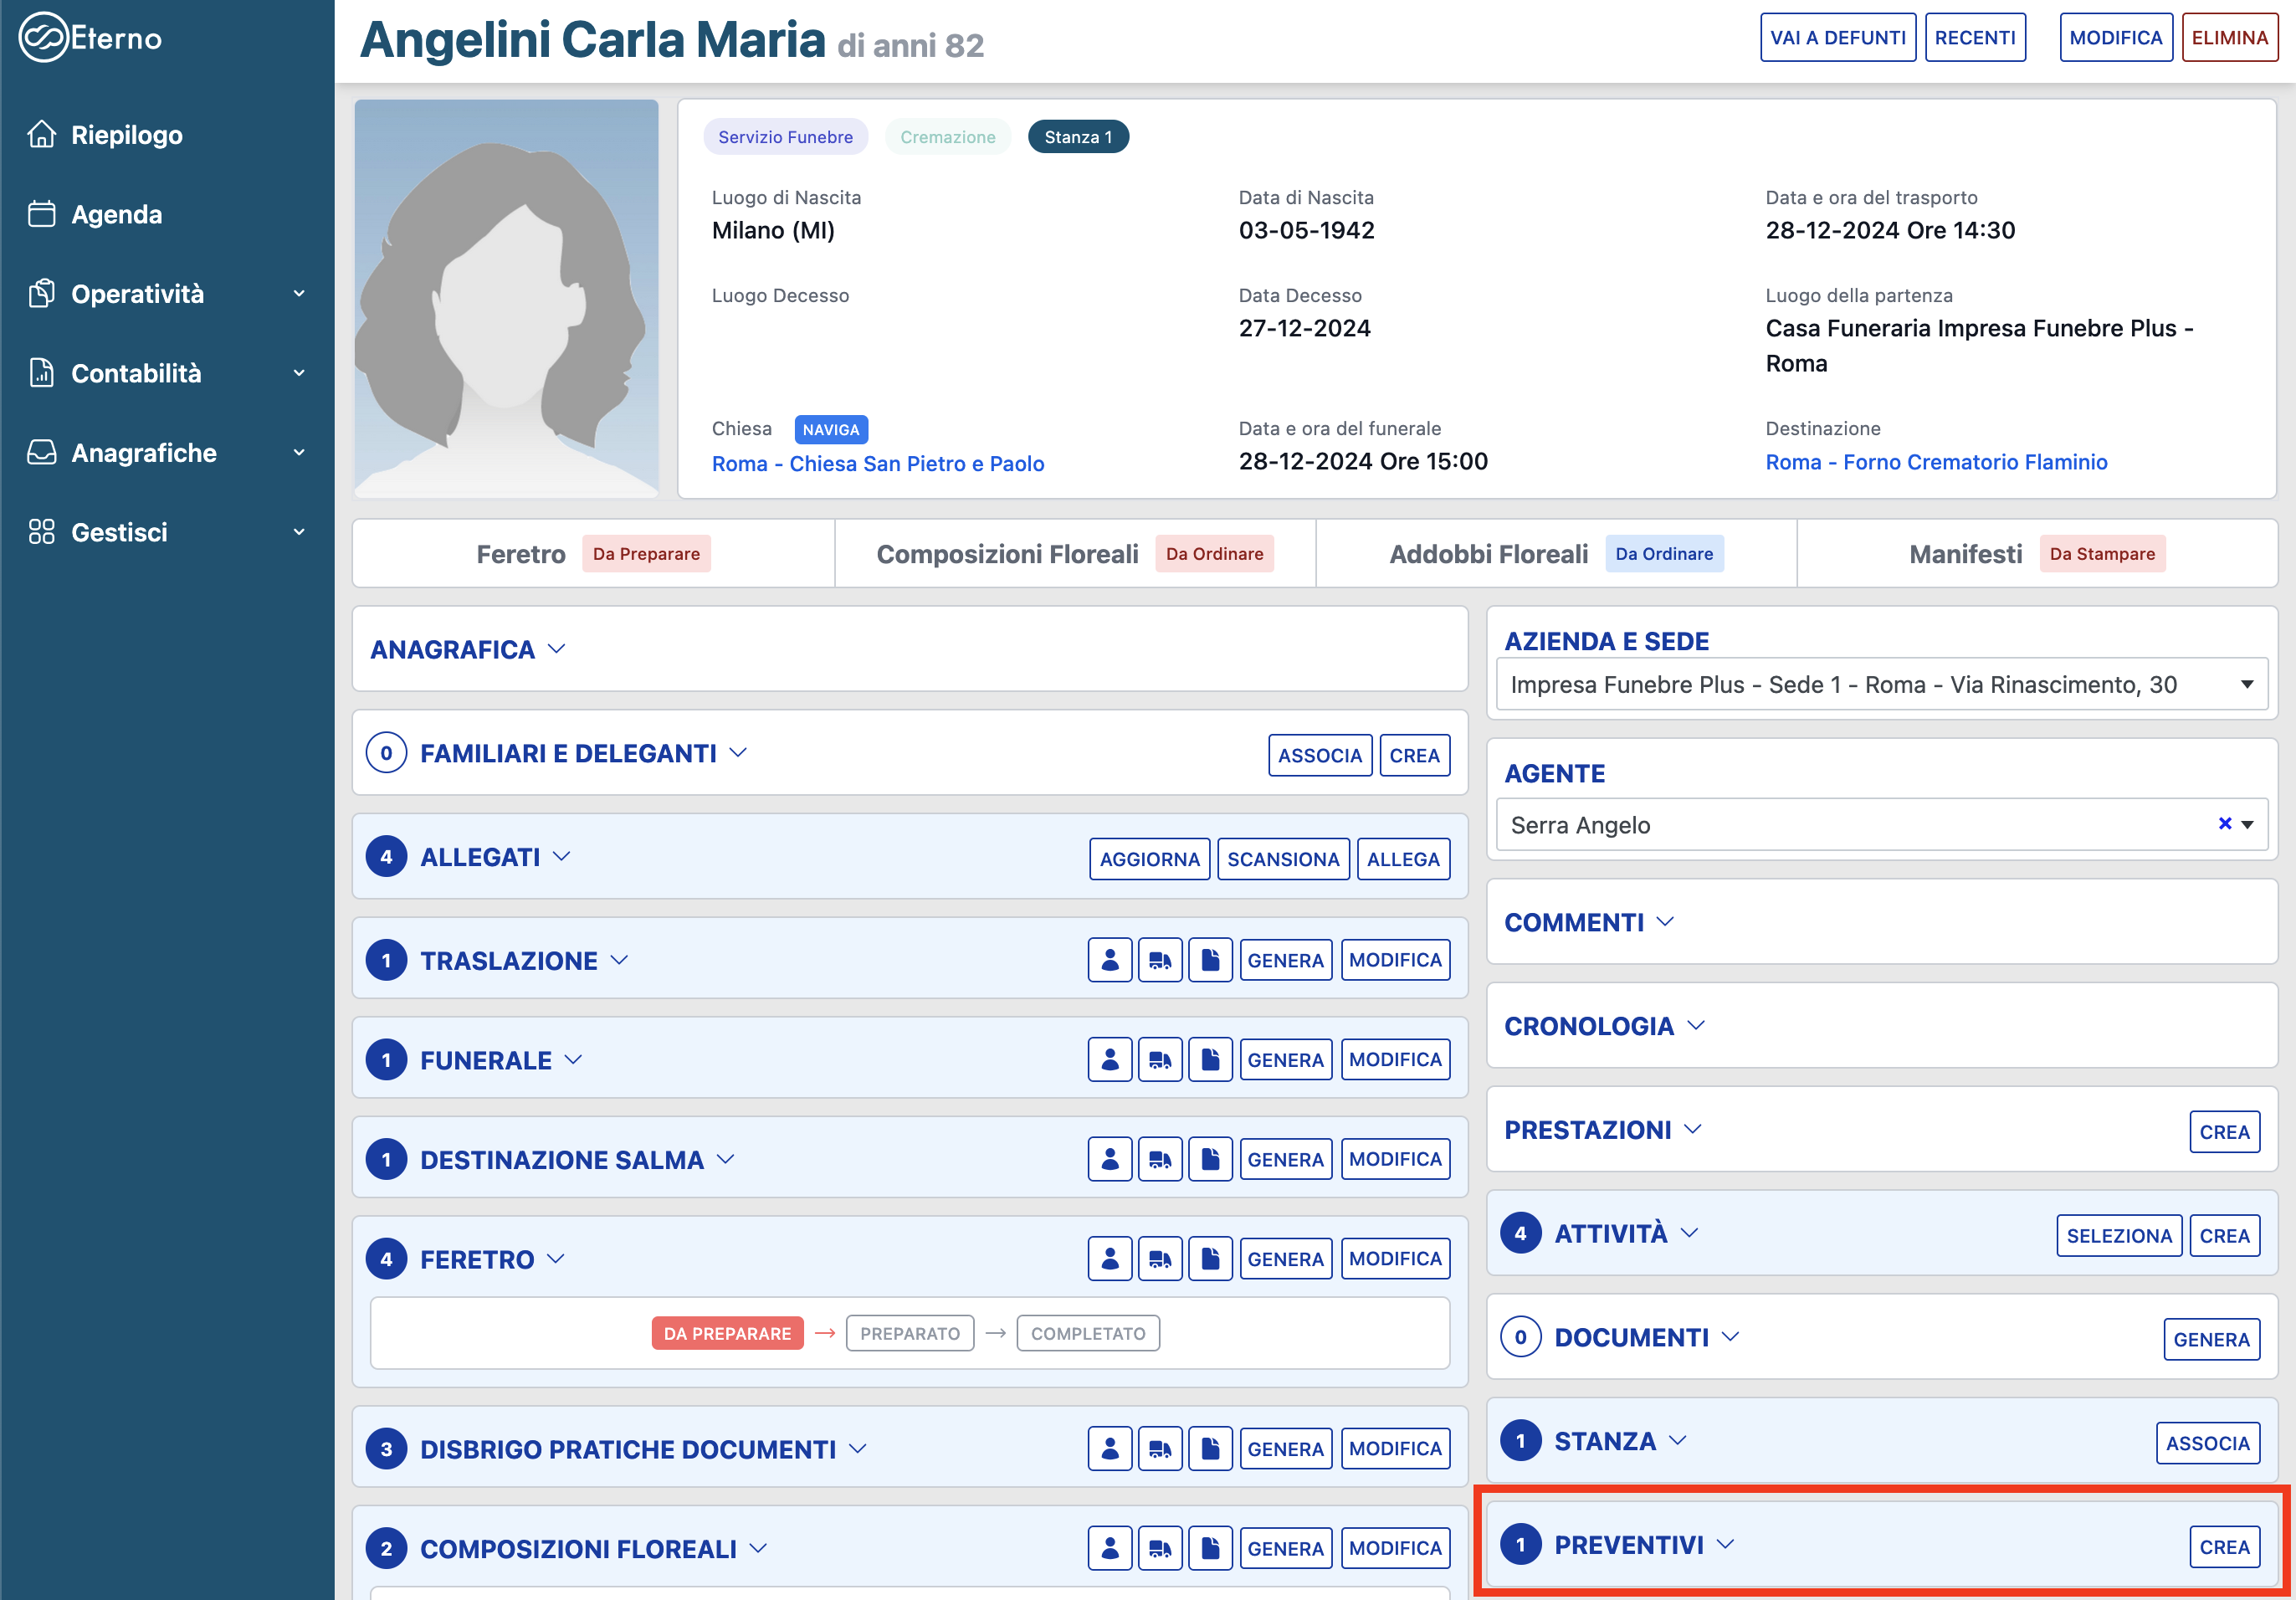Click the document icon in Composizioni Floreali row
The height and width of the screenshot is (1600, 2296).
point(1210,1548)
